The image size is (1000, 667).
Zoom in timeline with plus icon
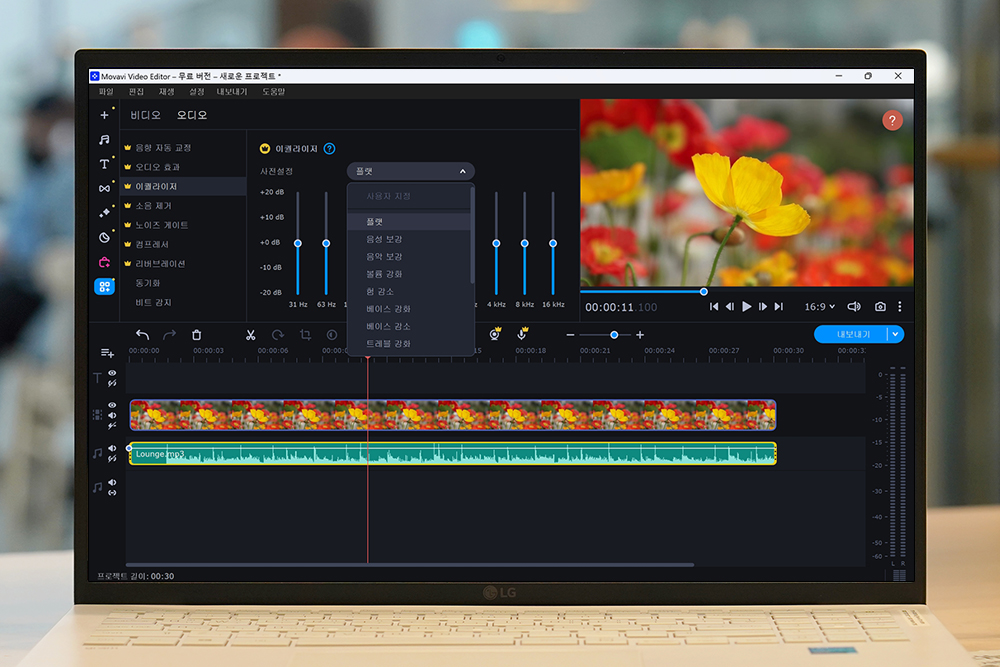(x=640, y=335)
